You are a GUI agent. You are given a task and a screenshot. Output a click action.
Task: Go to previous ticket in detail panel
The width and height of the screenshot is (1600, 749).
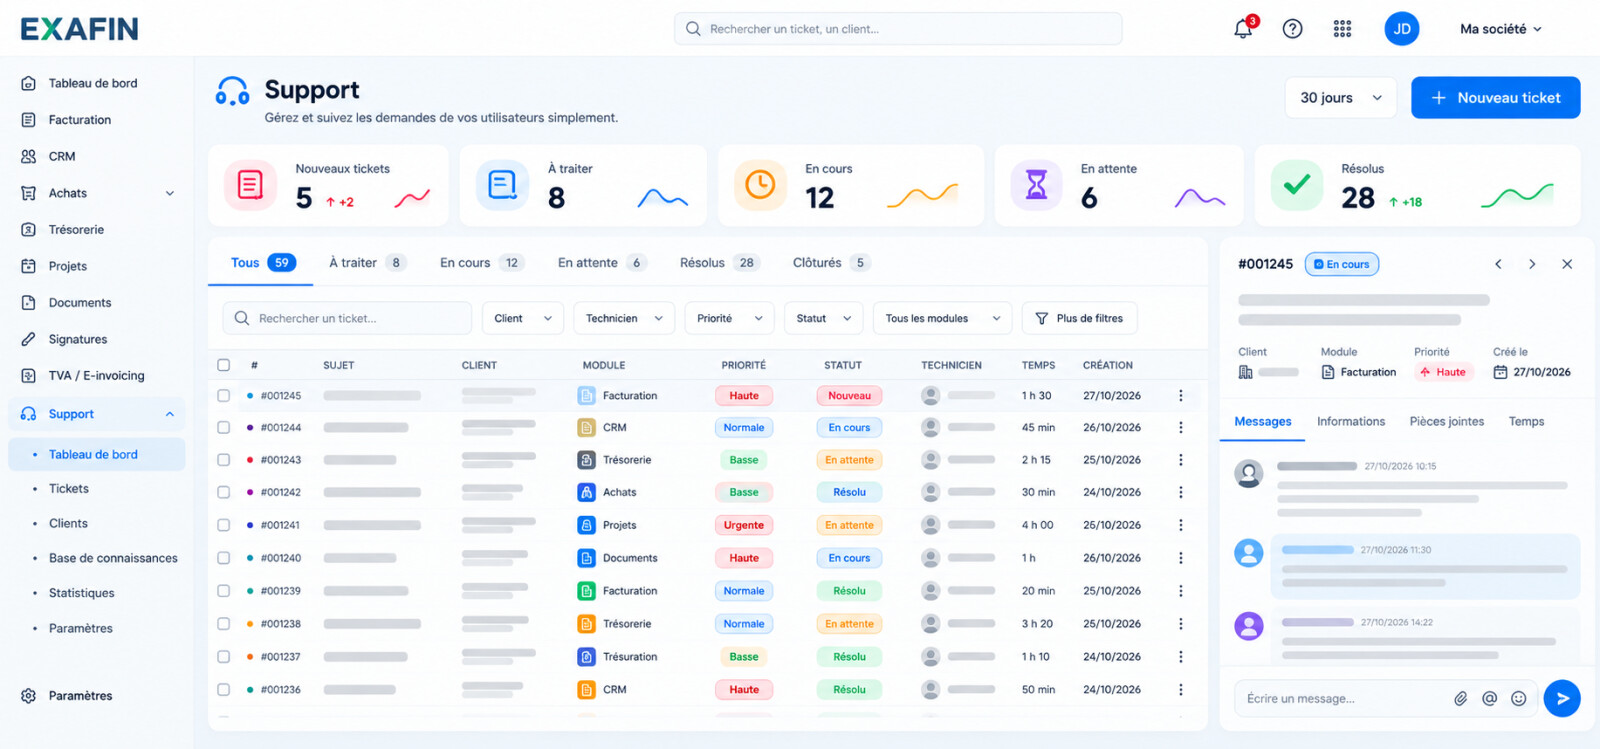coord(1498,264)
